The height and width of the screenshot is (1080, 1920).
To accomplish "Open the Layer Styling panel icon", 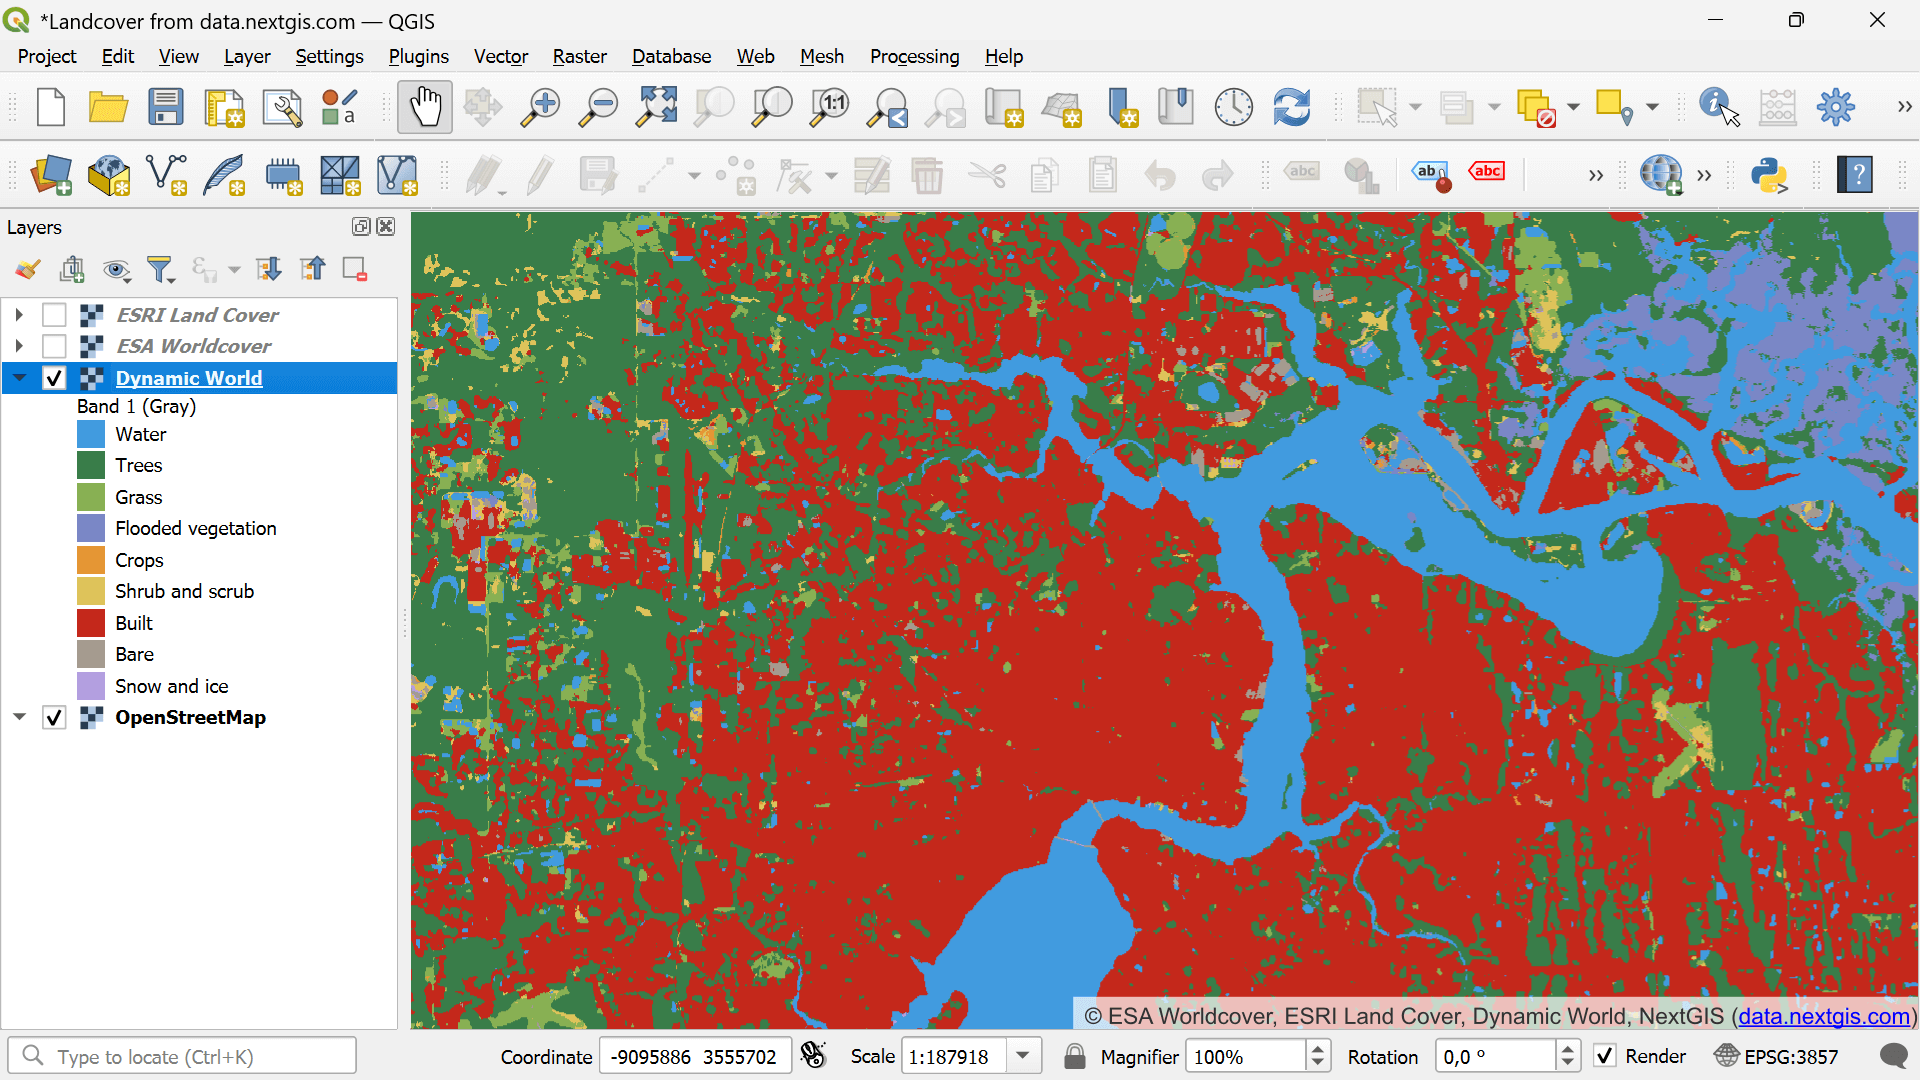I will [x=28, y=269].
